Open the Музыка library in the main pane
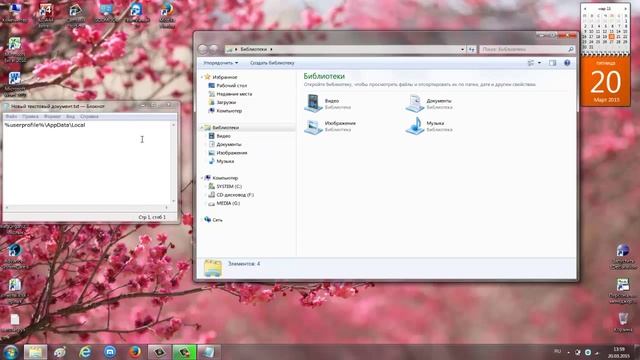640x360 pixels. coord(429,126)
